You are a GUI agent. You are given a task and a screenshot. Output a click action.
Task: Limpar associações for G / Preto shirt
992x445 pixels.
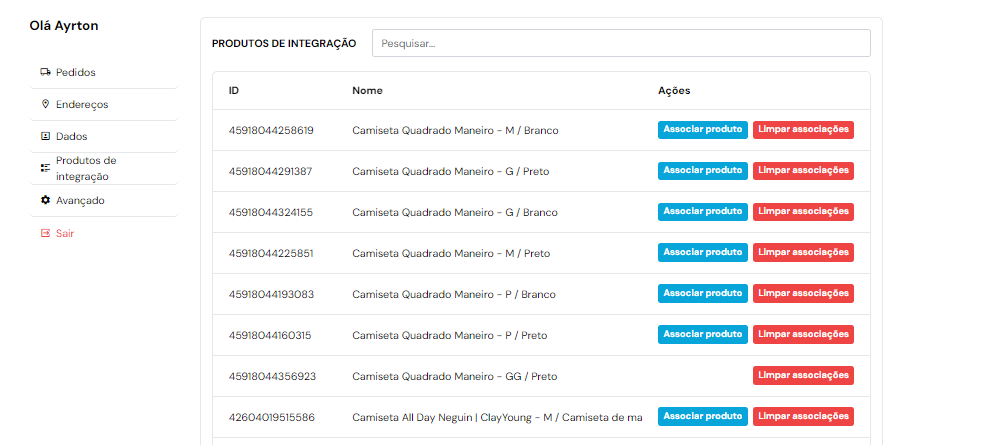[x=803, y=171]
